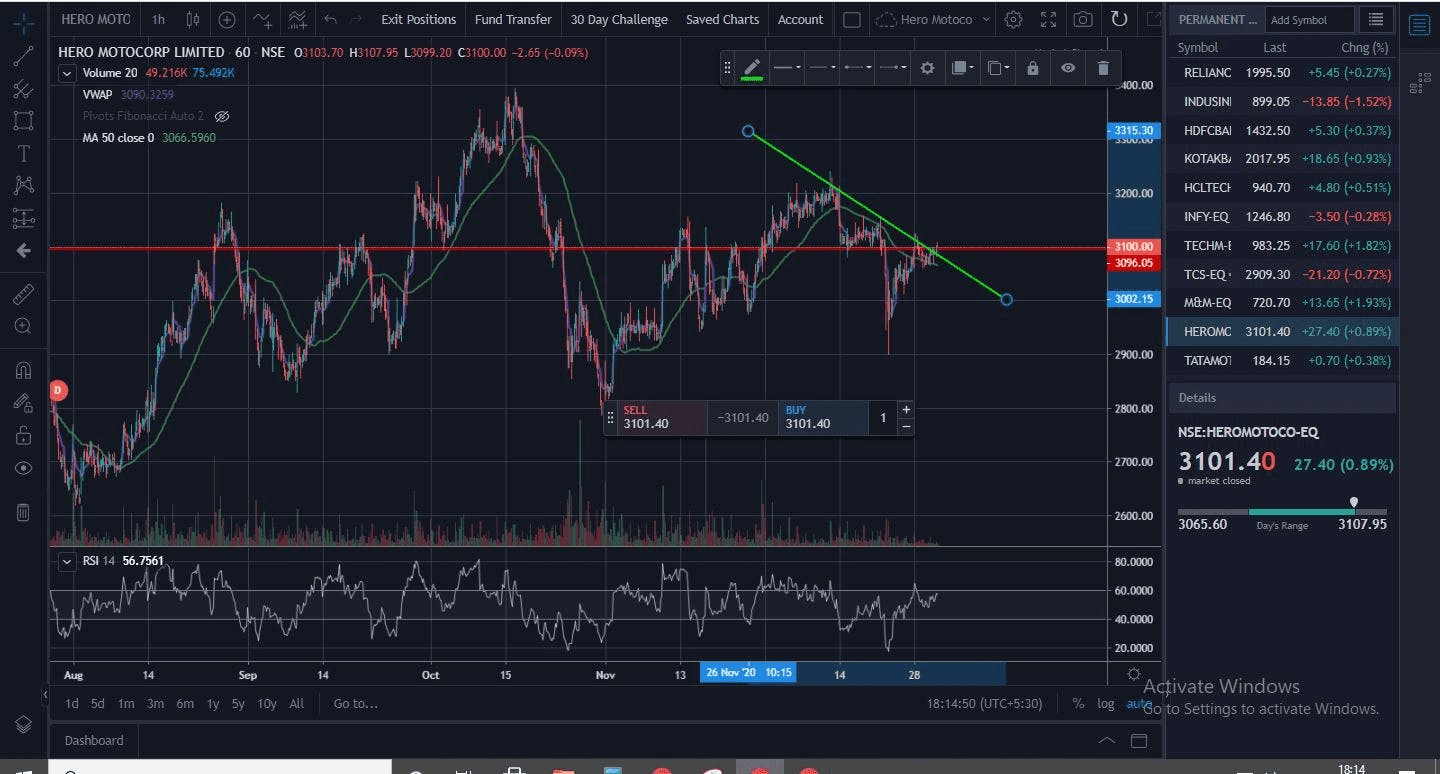The height and width of the screenshot is (774, 1440).
Task: Open line thickness dropdown in drawing toolbar
Action: (x=786, y=68)
